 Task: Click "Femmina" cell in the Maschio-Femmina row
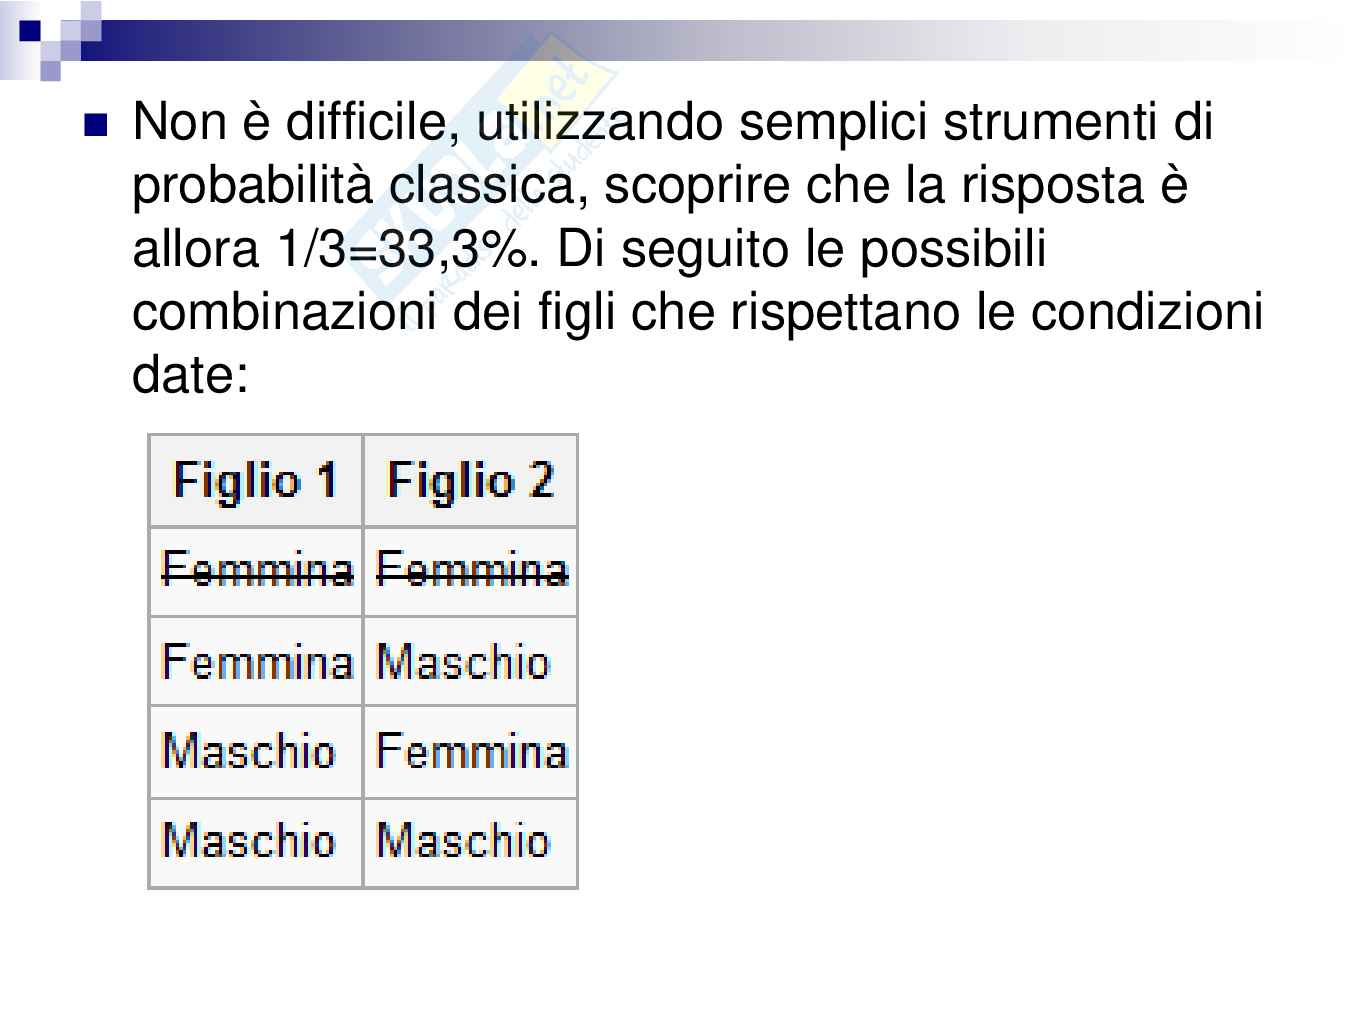pos(471,751)
